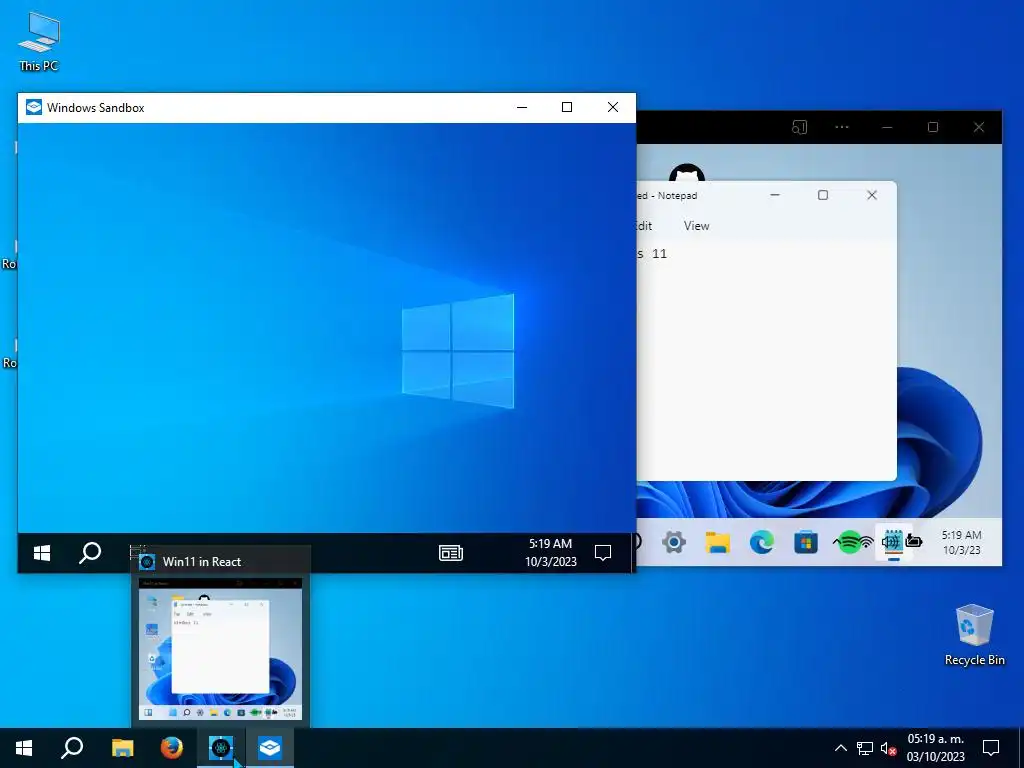Launch Microsoft Edge in the Win11 taskbar
This screenshot has height=768, width=1024.
coord(761,542)
